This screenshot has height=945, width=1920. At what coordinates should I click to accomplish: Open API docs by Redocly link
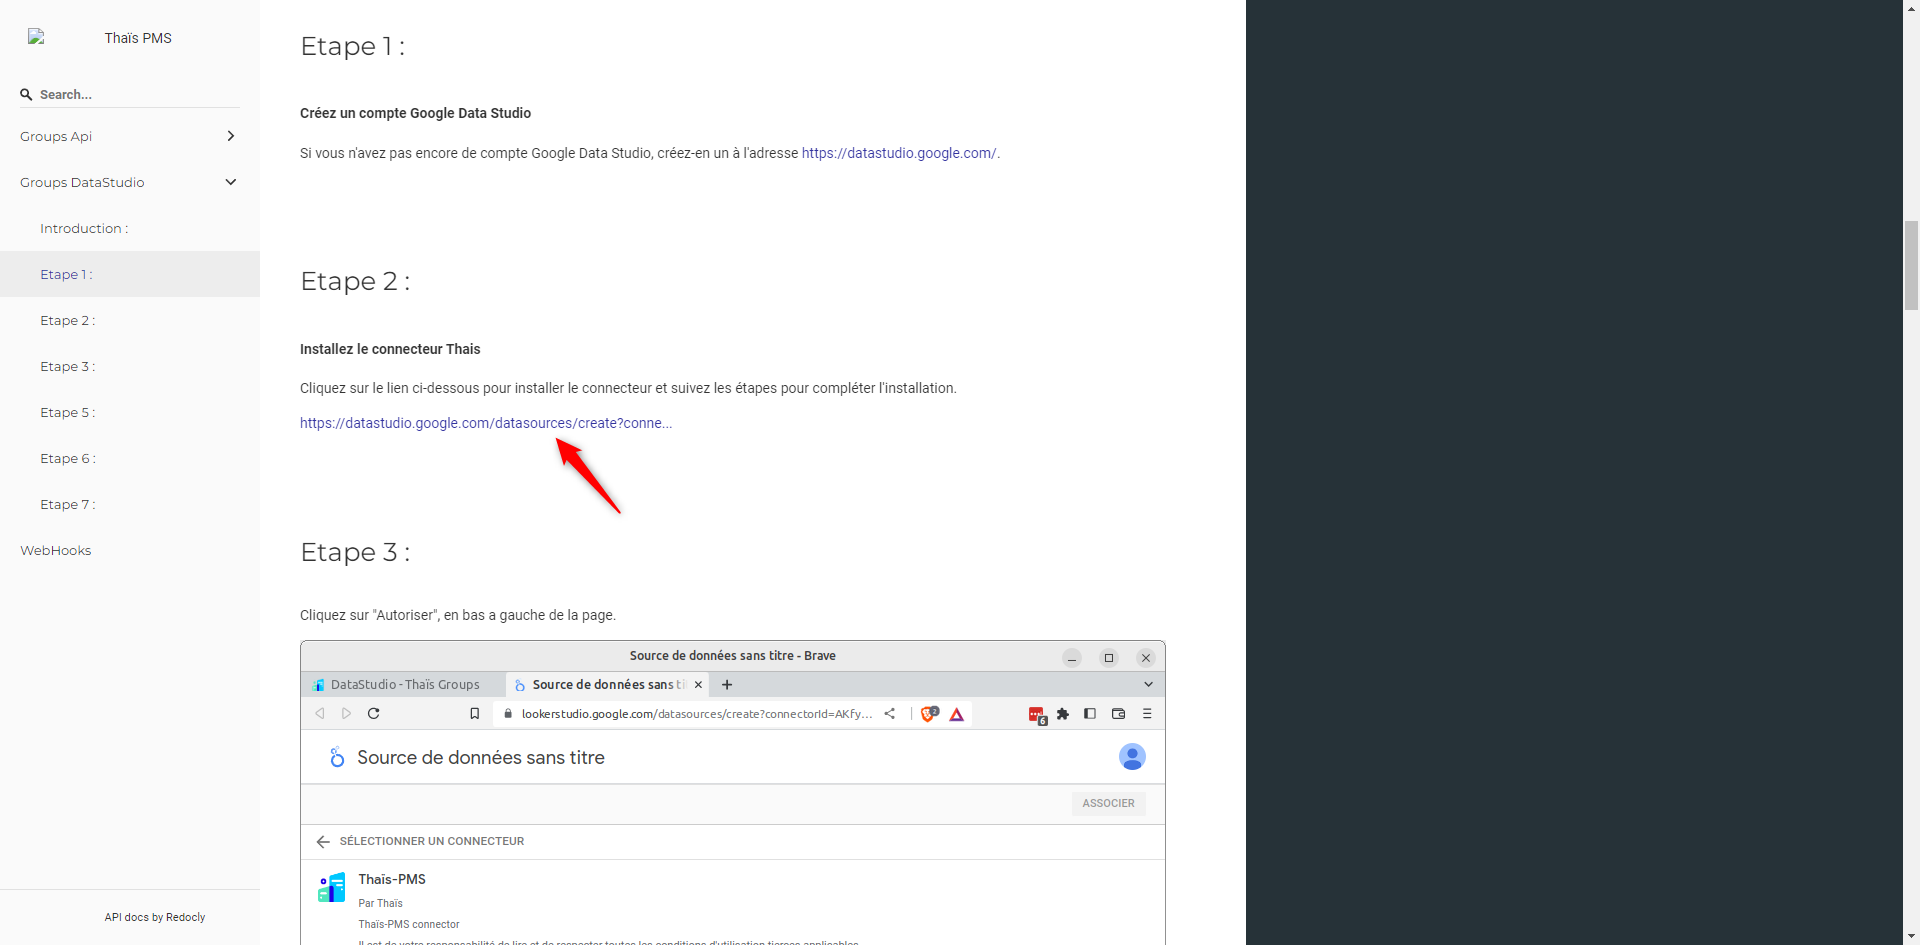[155, 917]
